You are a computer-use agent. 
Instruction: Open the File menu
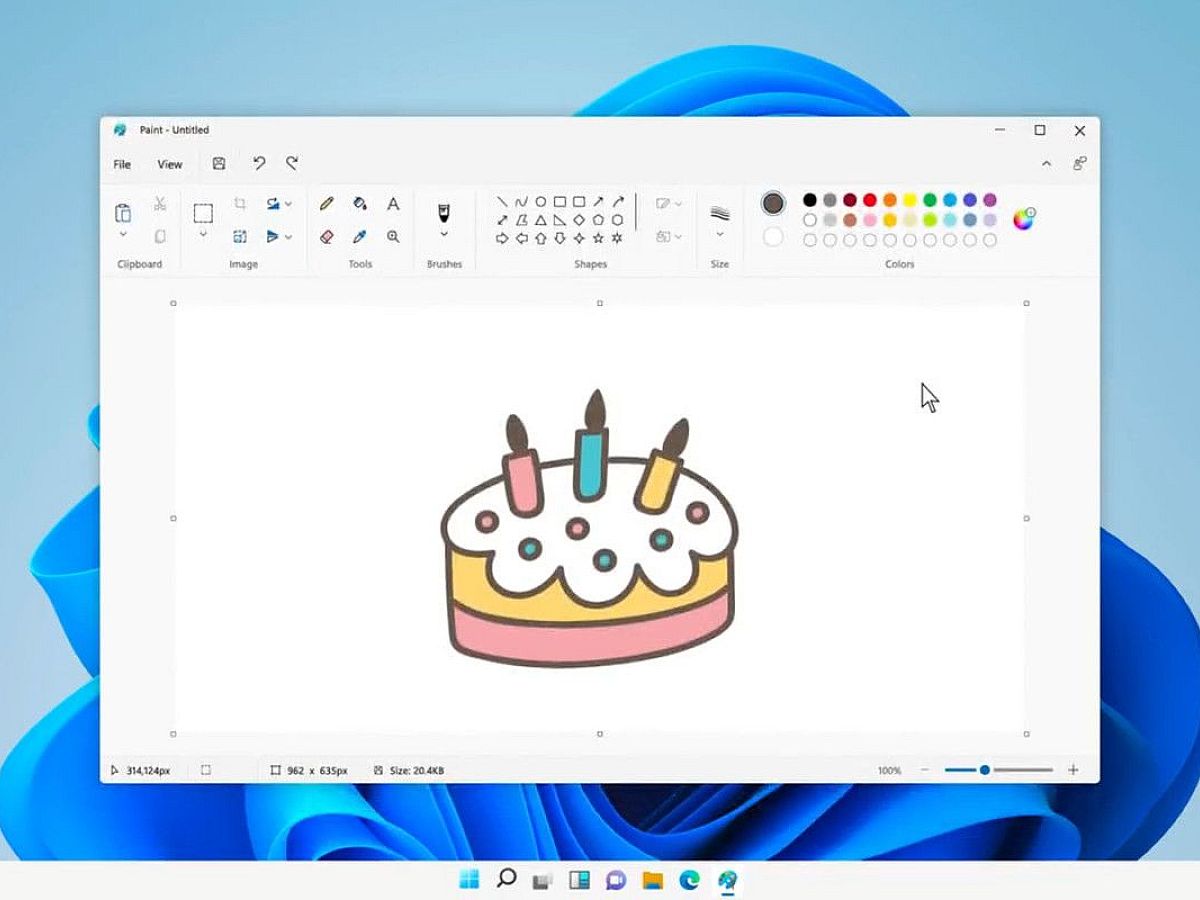pos(122,164)
